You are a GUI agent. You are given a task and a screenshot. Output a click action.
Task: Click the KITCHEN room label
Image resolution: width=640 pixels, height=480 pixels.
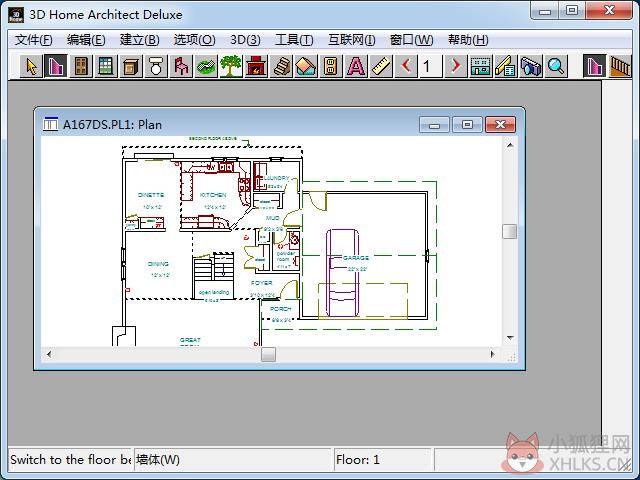coord(213,195)
